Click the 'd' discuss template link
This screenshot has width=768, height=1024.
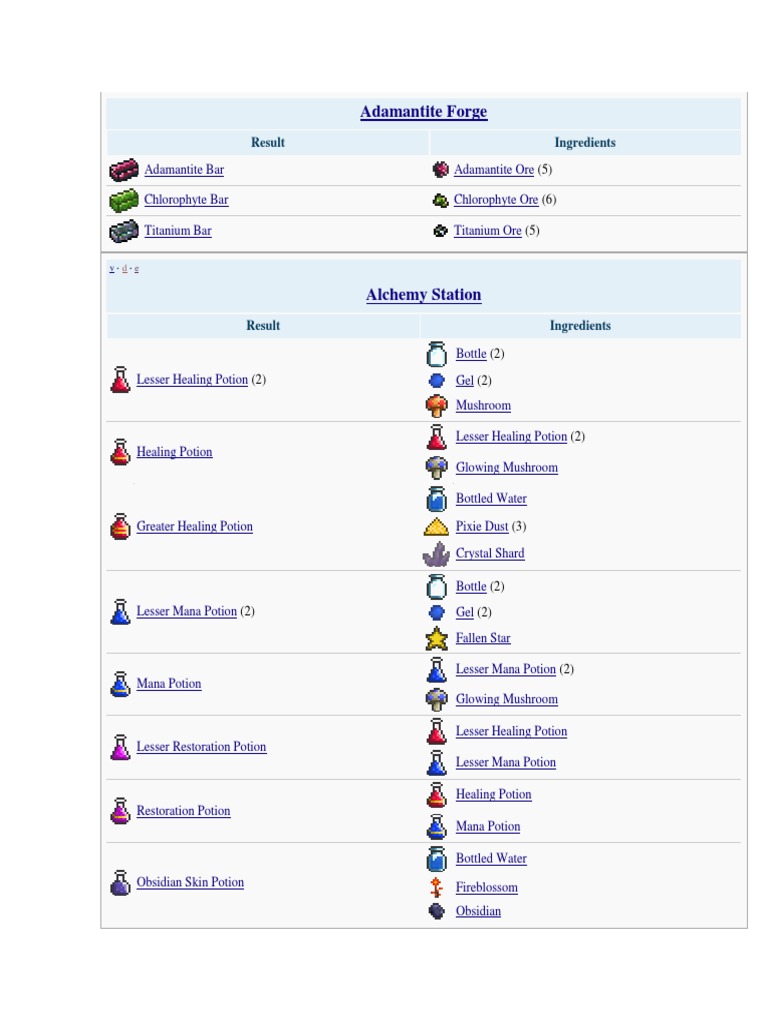[x=124, y=268]
